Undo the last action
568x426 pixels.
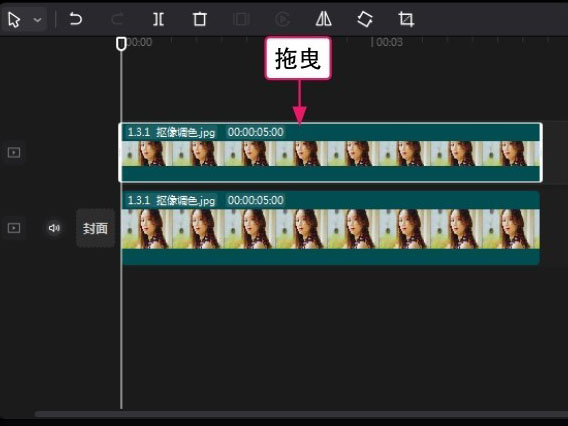[x=75, y=19]
